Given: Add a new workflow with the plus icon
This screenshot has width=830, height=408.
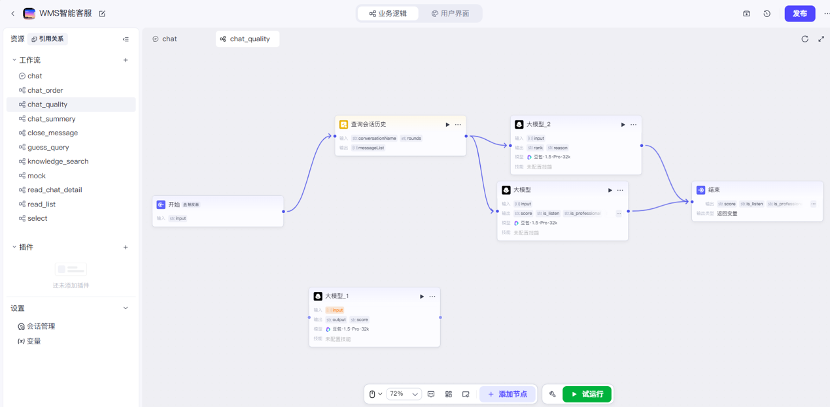Looking at the screenshot, I should pyautogui.click(x=125, y=60).
